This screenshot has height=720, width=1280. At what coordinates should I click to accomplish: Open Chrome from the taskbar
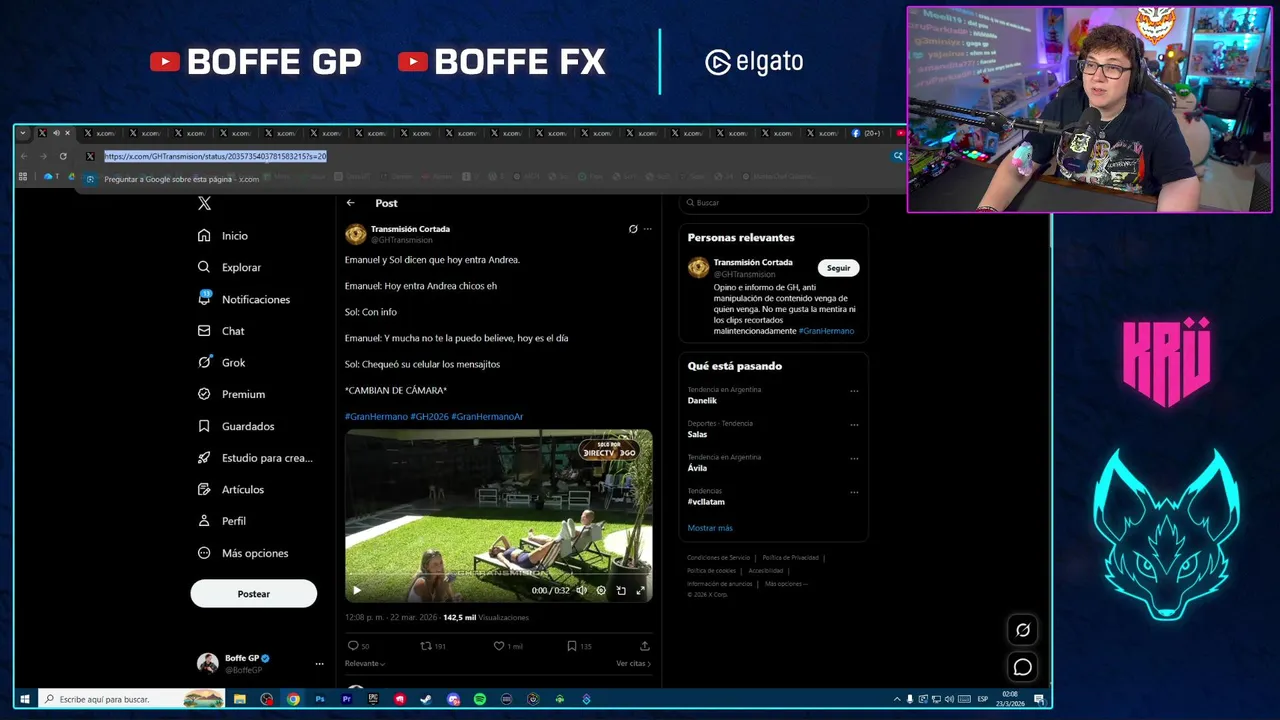point(293,699)
